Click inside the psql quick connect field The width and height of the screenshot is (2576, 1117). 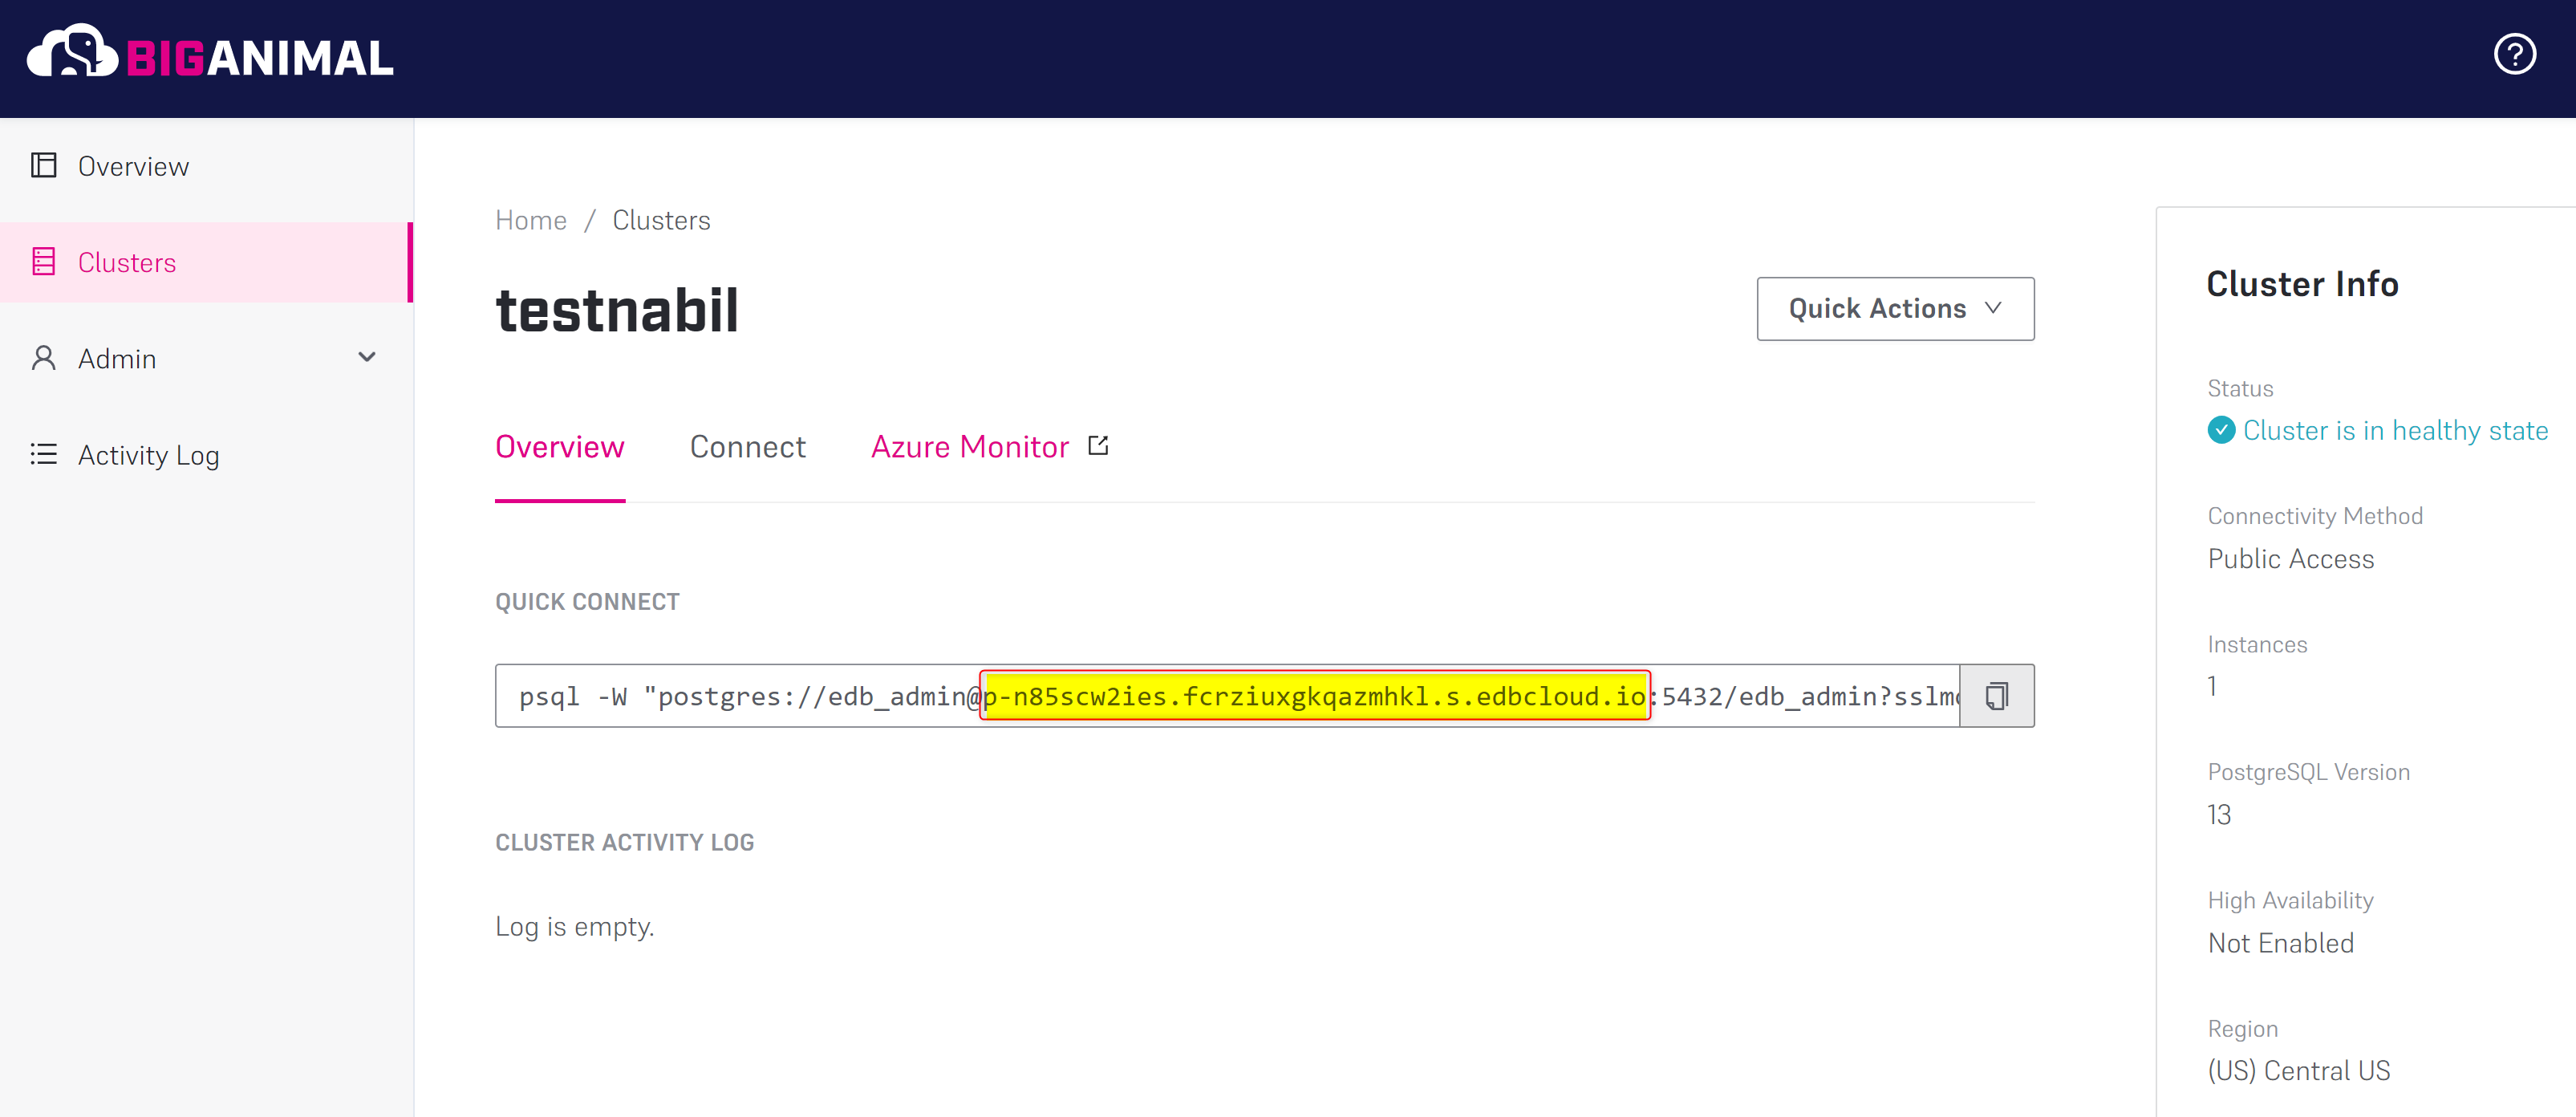[x=1227, y=695]
